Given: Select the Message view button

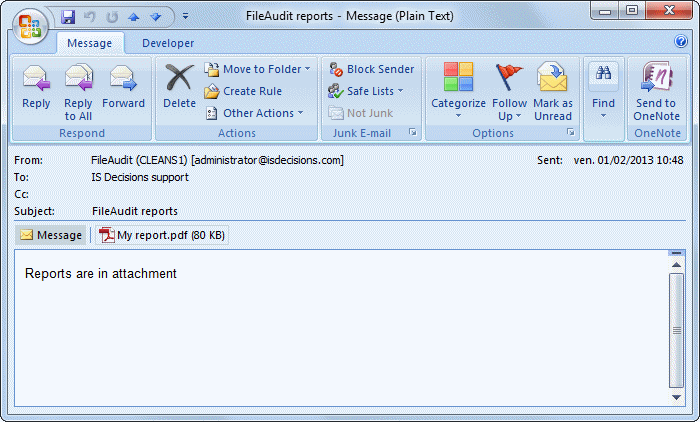Looking at the screenshot, I should (51, 235).
